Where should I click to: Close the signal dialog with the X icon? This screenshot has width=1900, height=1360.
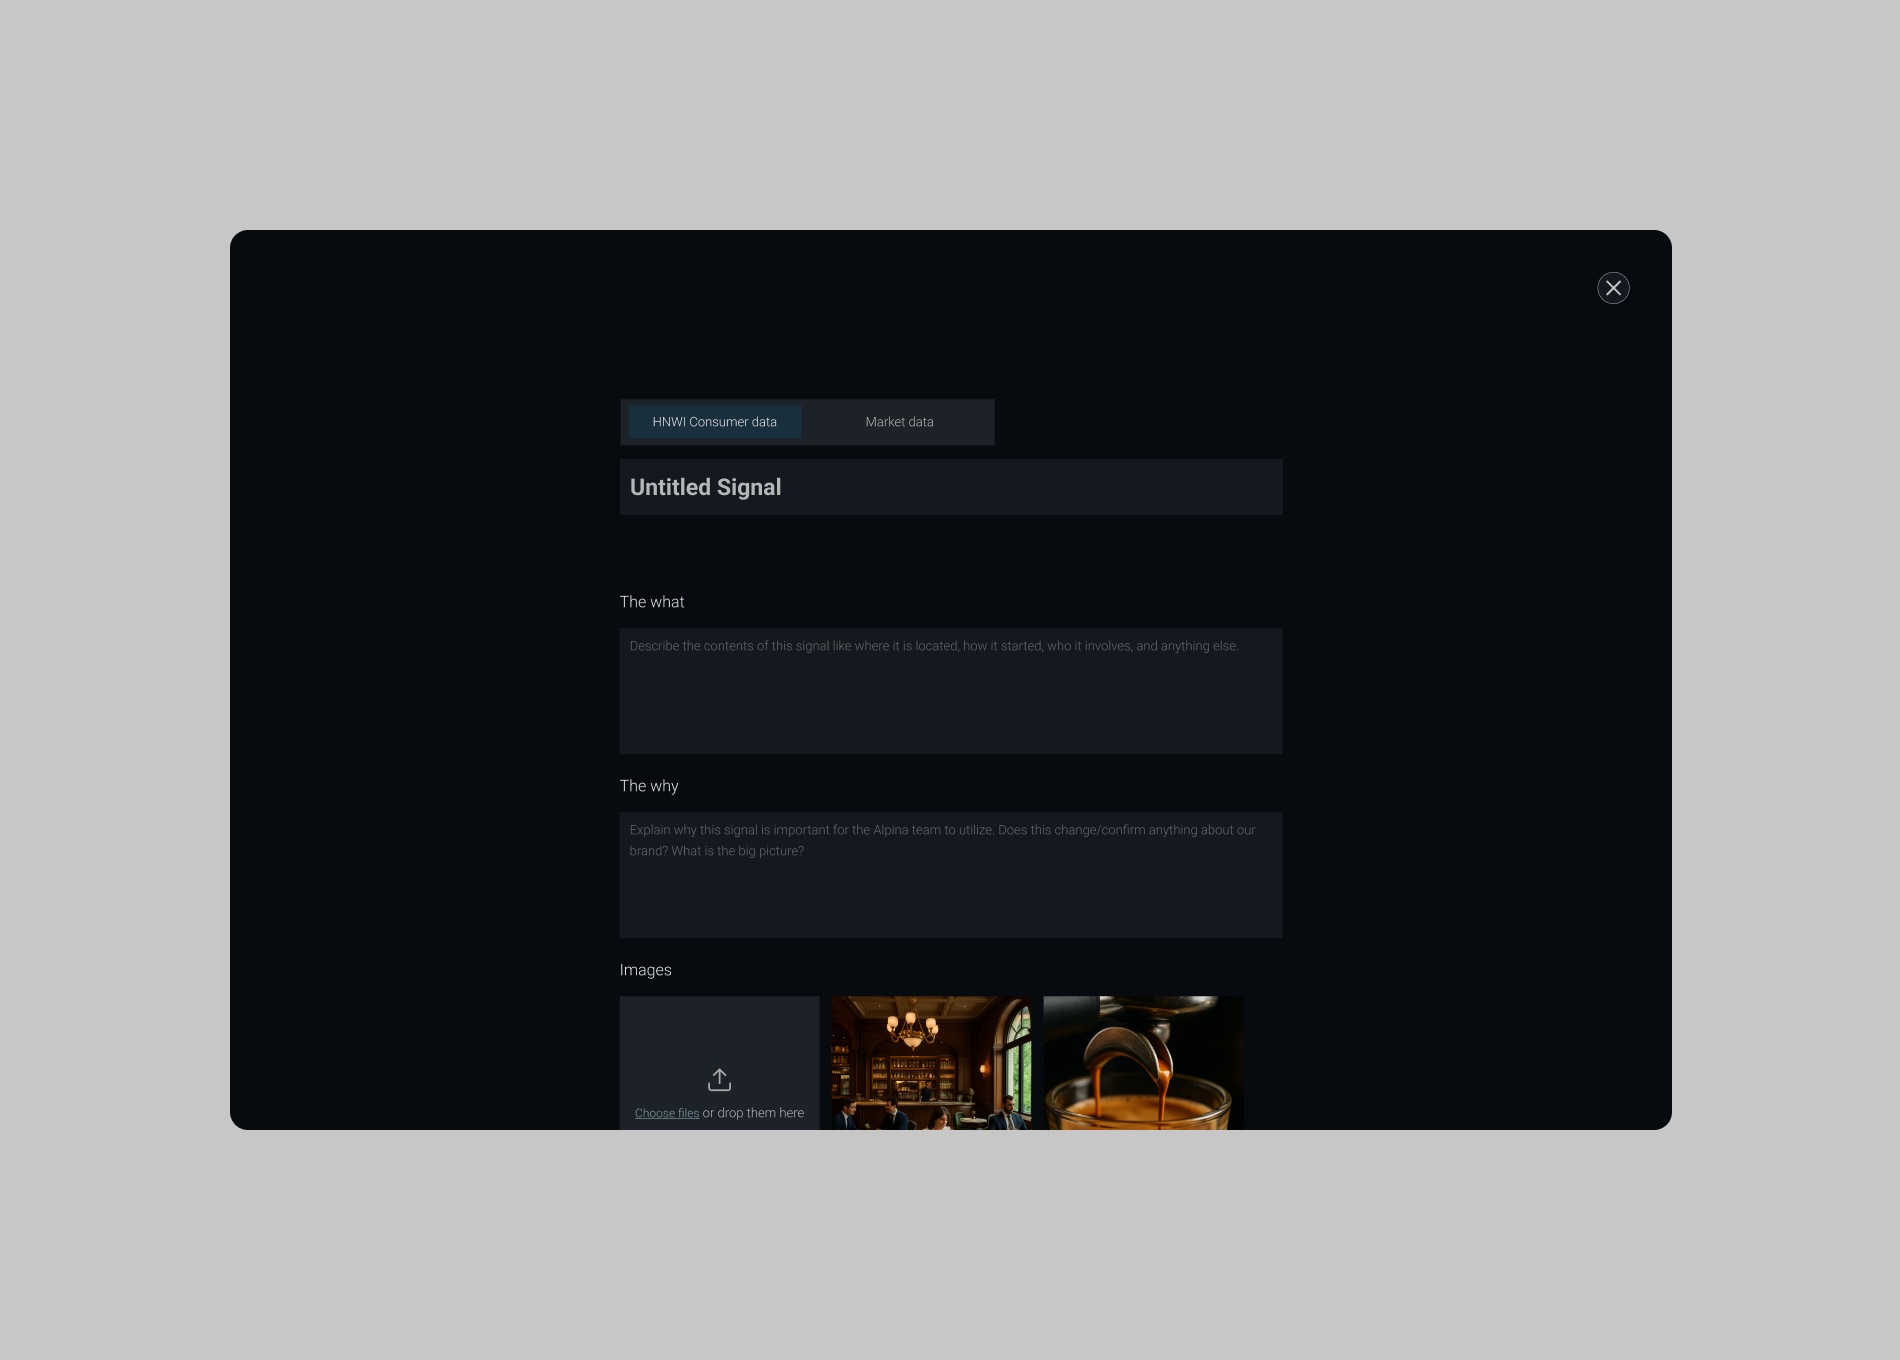coord(1613,288)
